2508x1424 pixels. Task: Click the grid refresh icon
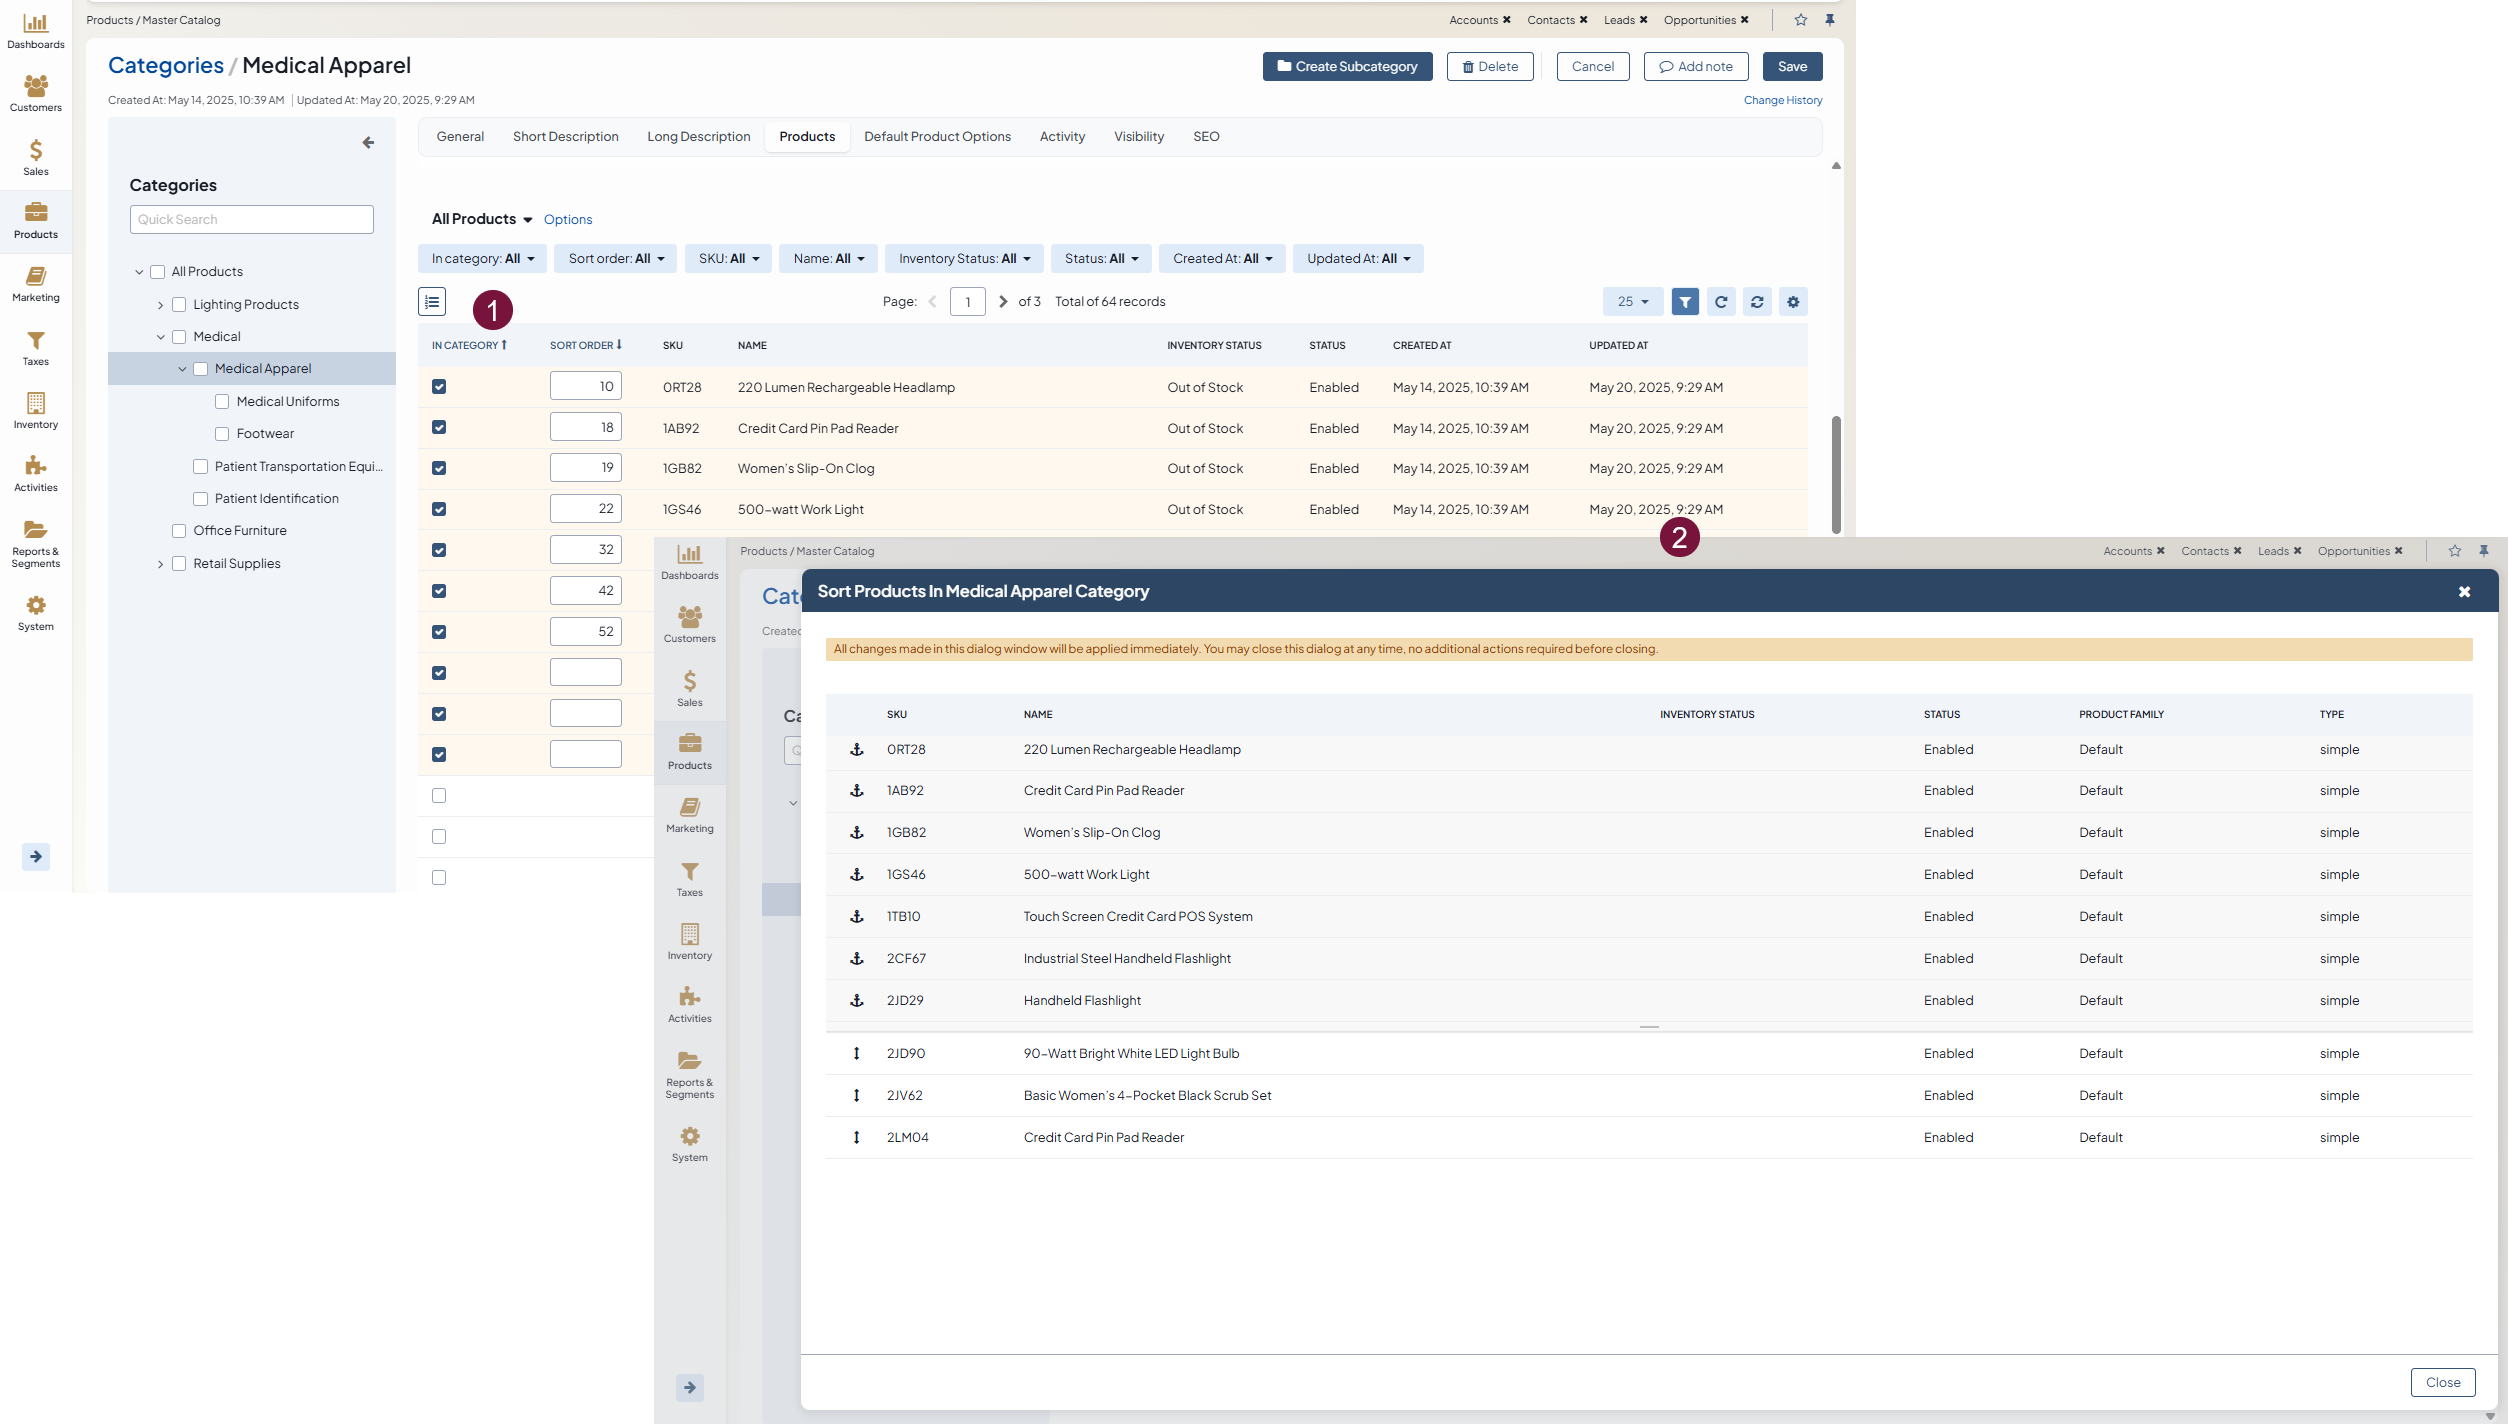click(1721, 301)
